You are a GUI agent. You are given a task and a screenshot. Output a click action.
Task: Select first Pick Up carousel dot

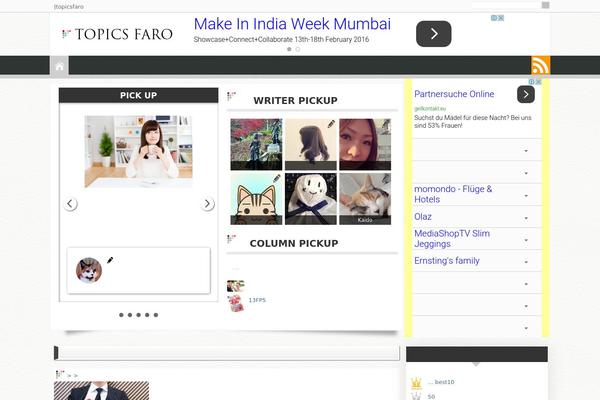point(121,315)
